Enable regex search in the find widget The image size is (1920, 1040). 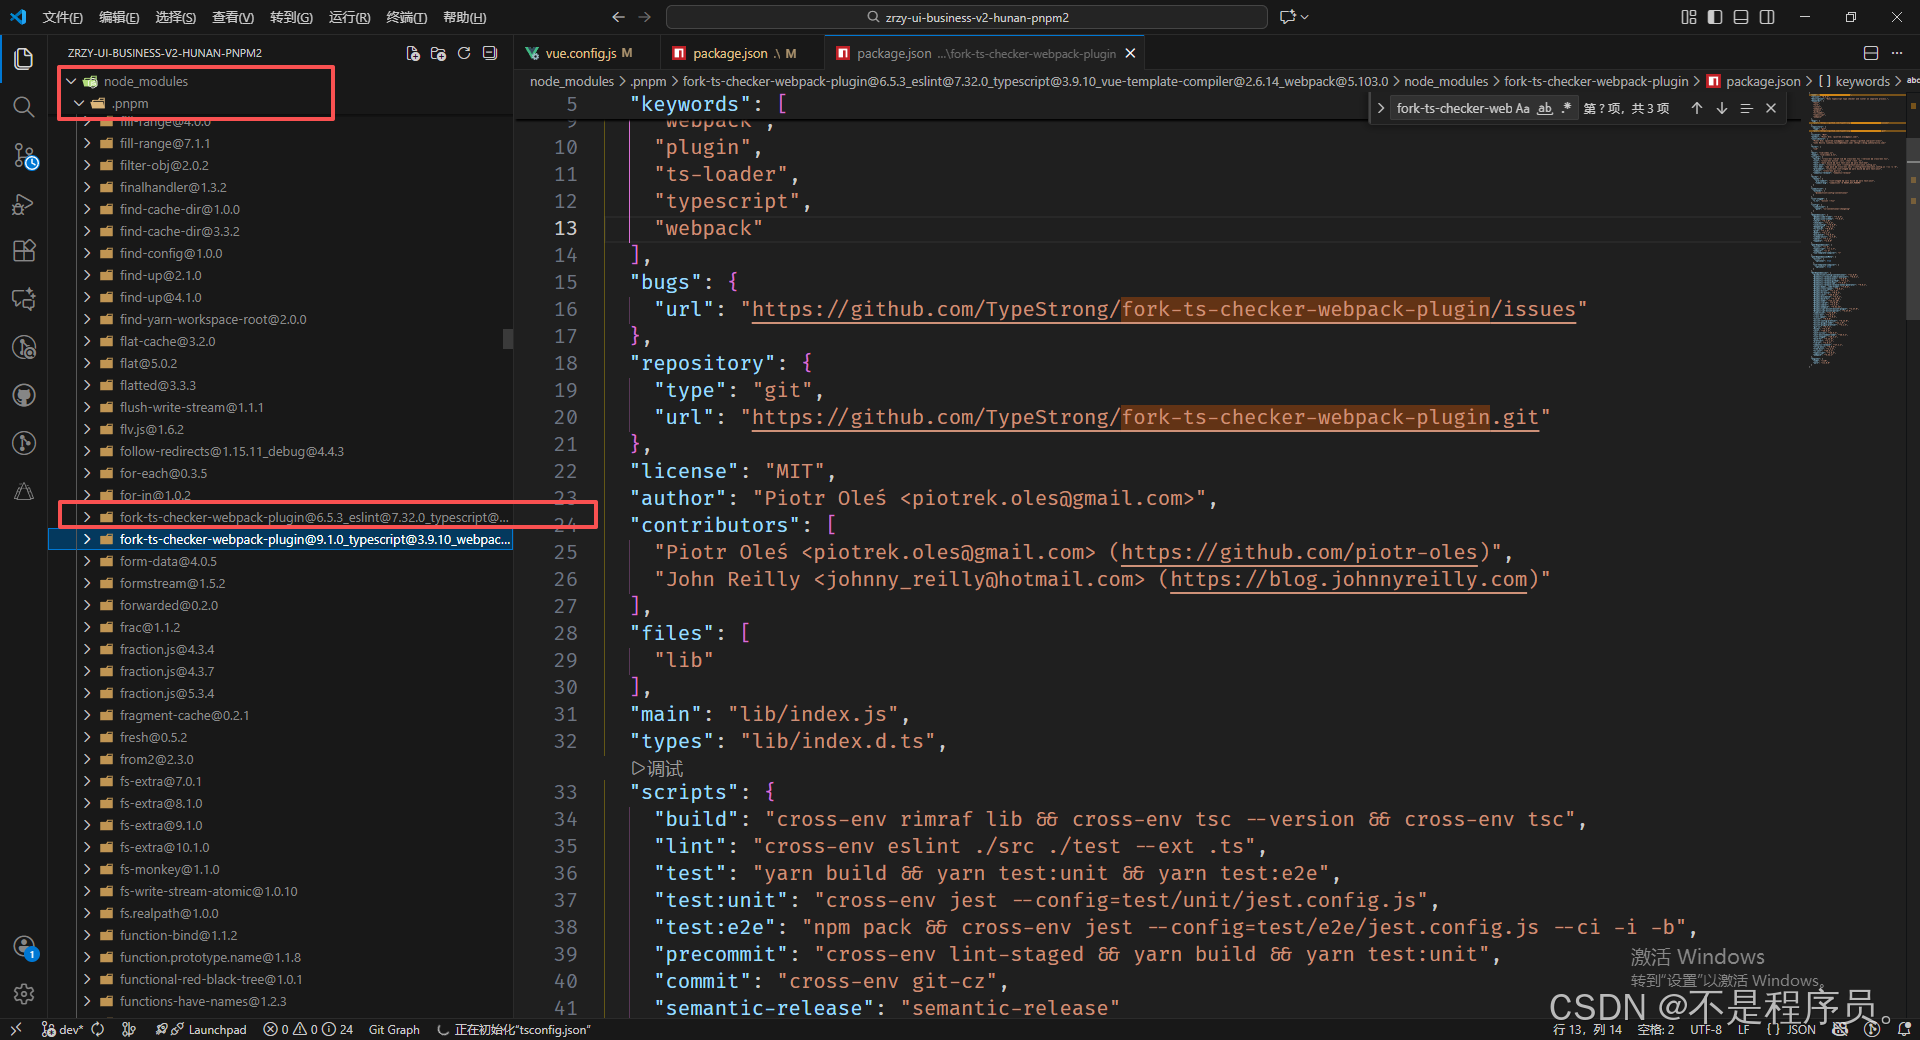click(x=1565, y=108)
